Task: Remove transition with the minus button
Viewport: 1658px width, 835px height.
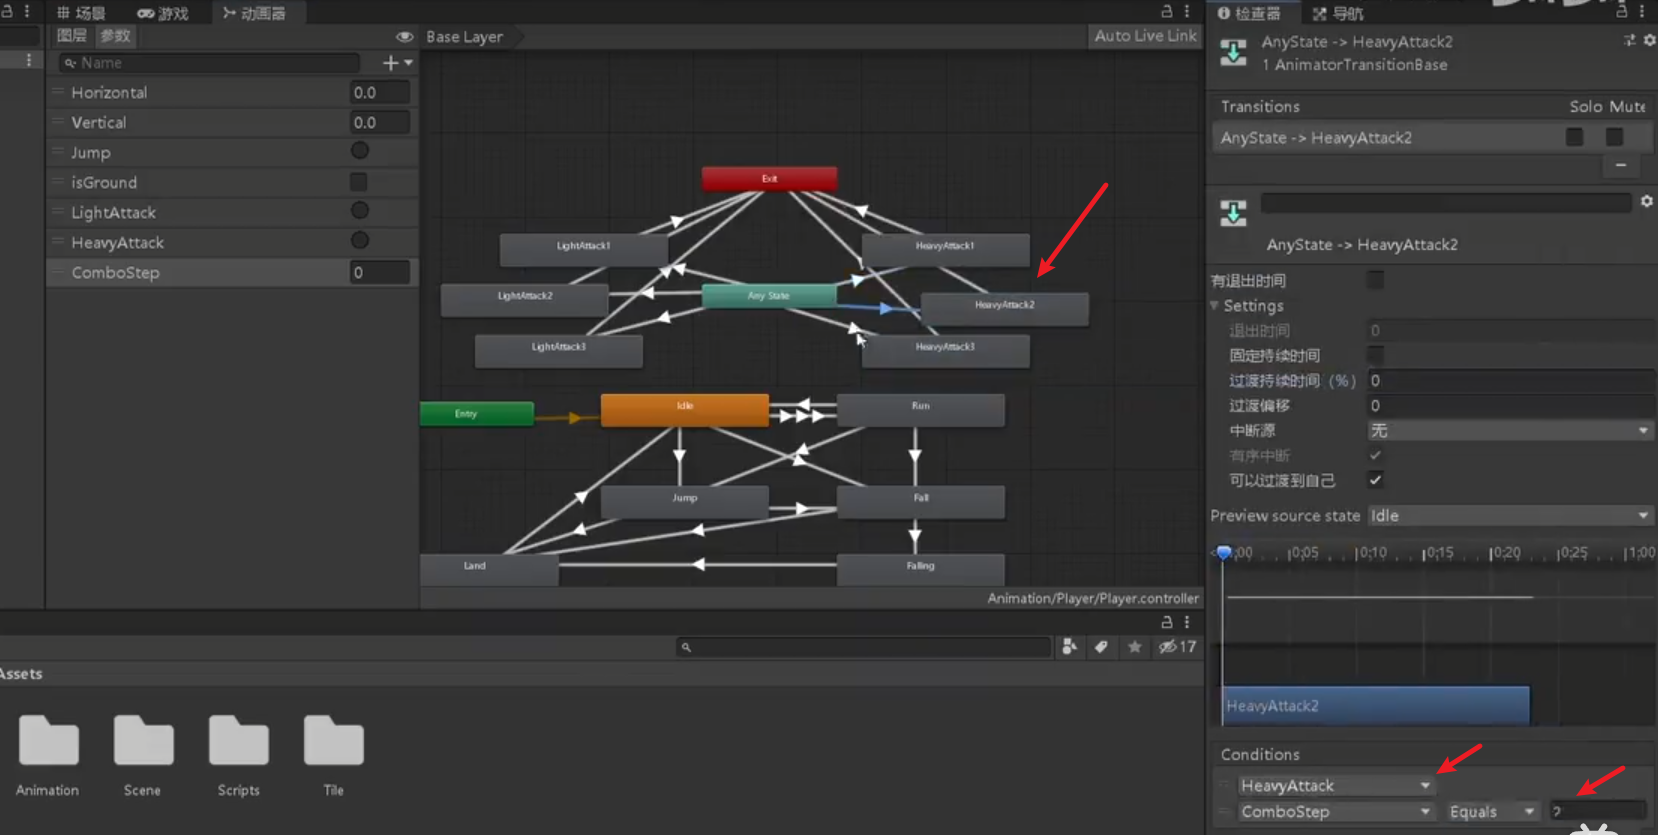Action: tap(1621, 166)
